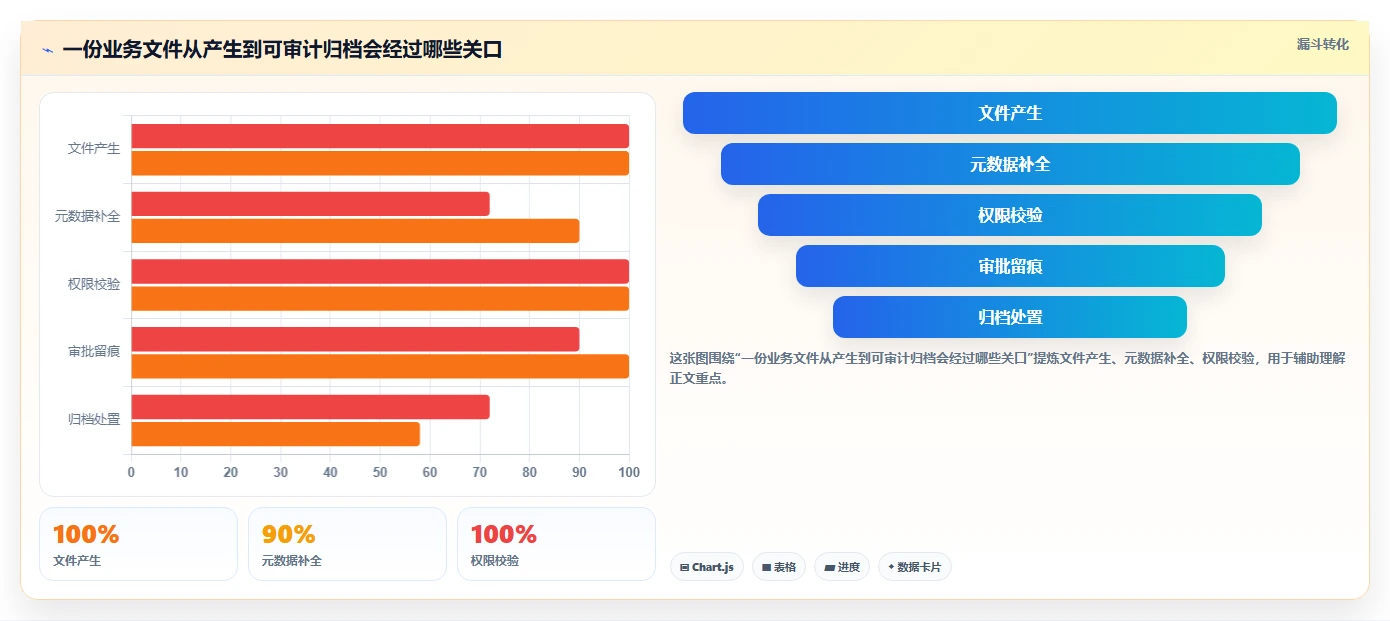Click the icon inside the 进度 tag
The image size is (1390, 621).
click(829, 567)
